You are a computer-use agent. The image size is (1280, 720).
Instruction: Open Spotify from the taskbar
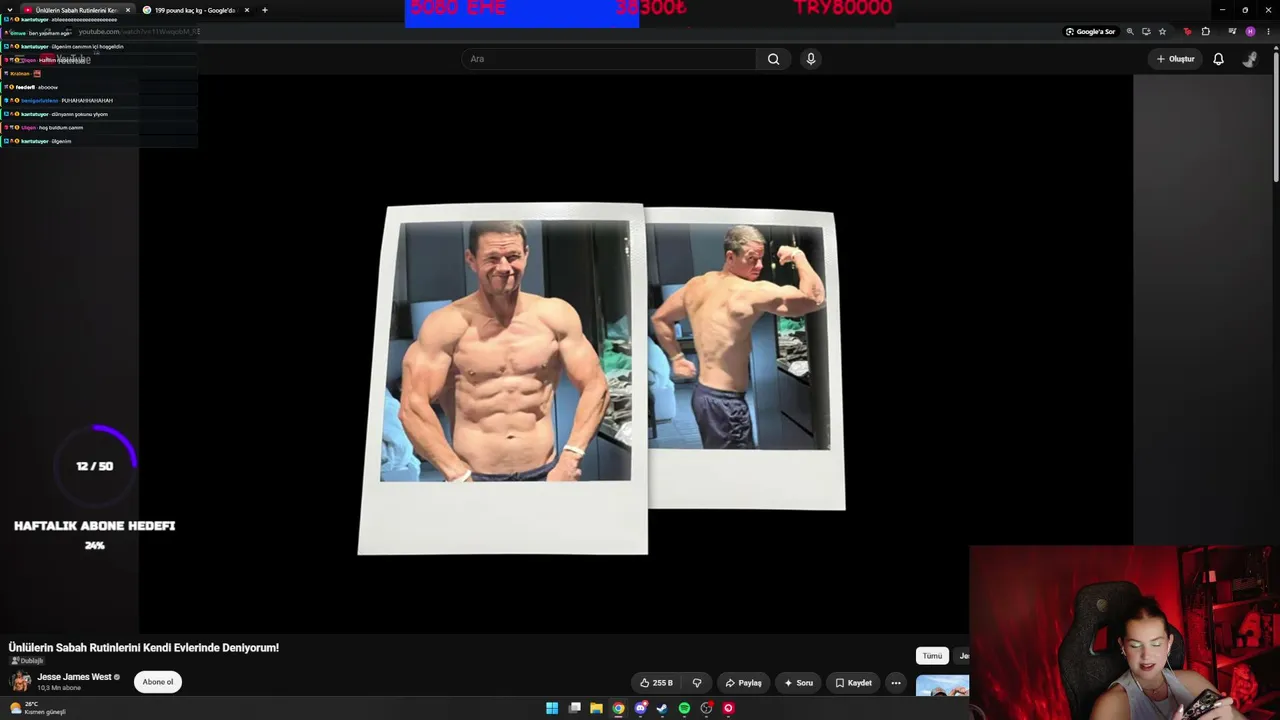coord(684,708)
